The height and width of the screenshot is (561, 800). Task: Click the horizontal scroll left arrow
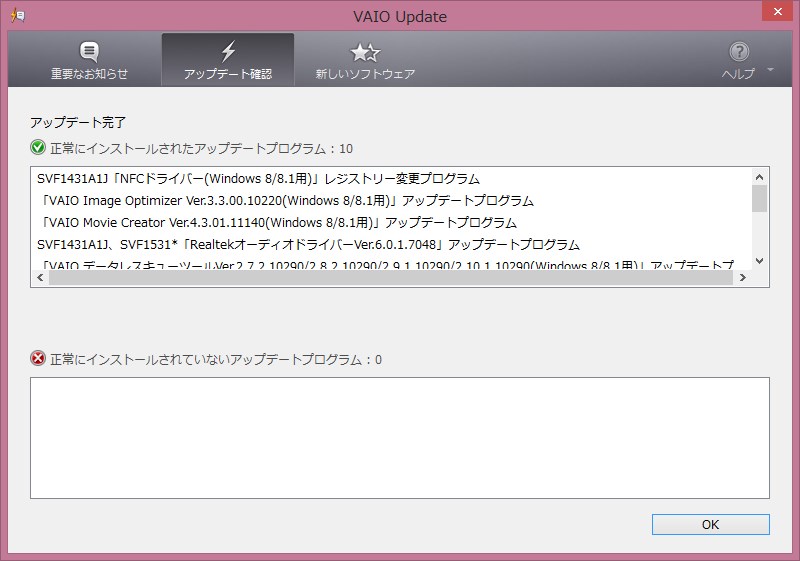coord(40,277)
